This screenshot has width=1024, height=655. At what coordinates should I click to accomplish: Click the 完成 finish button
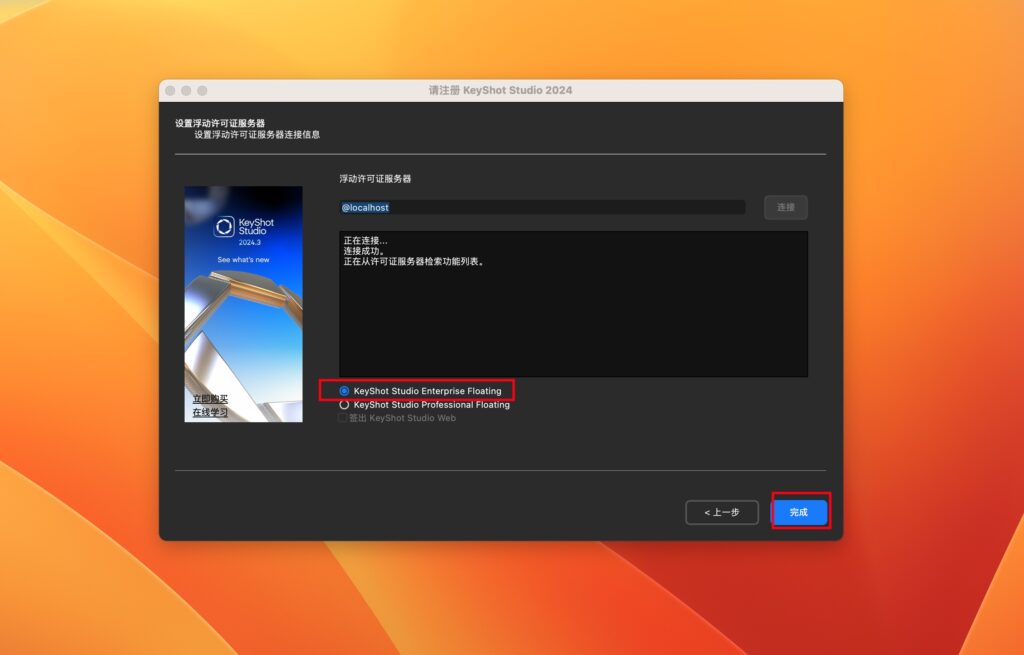800,511
